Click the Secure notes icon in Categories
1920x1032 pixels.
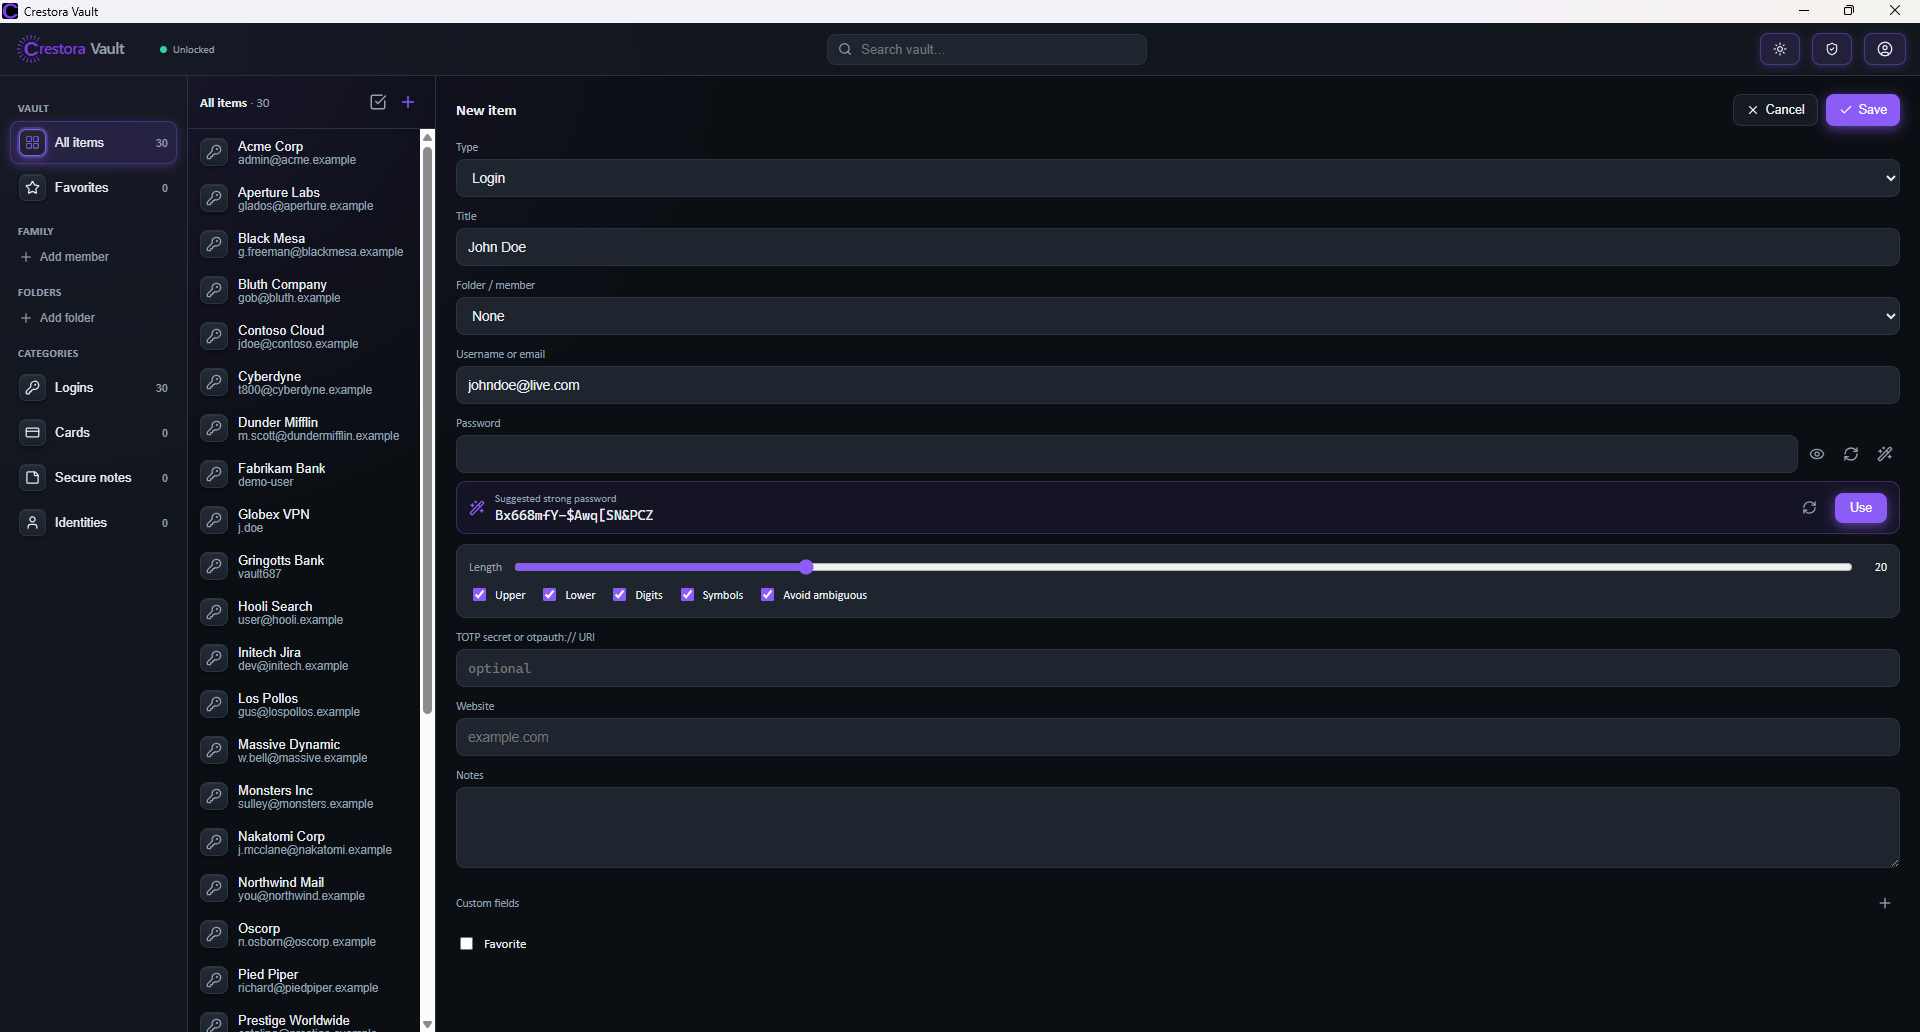(x=33, y=478)
